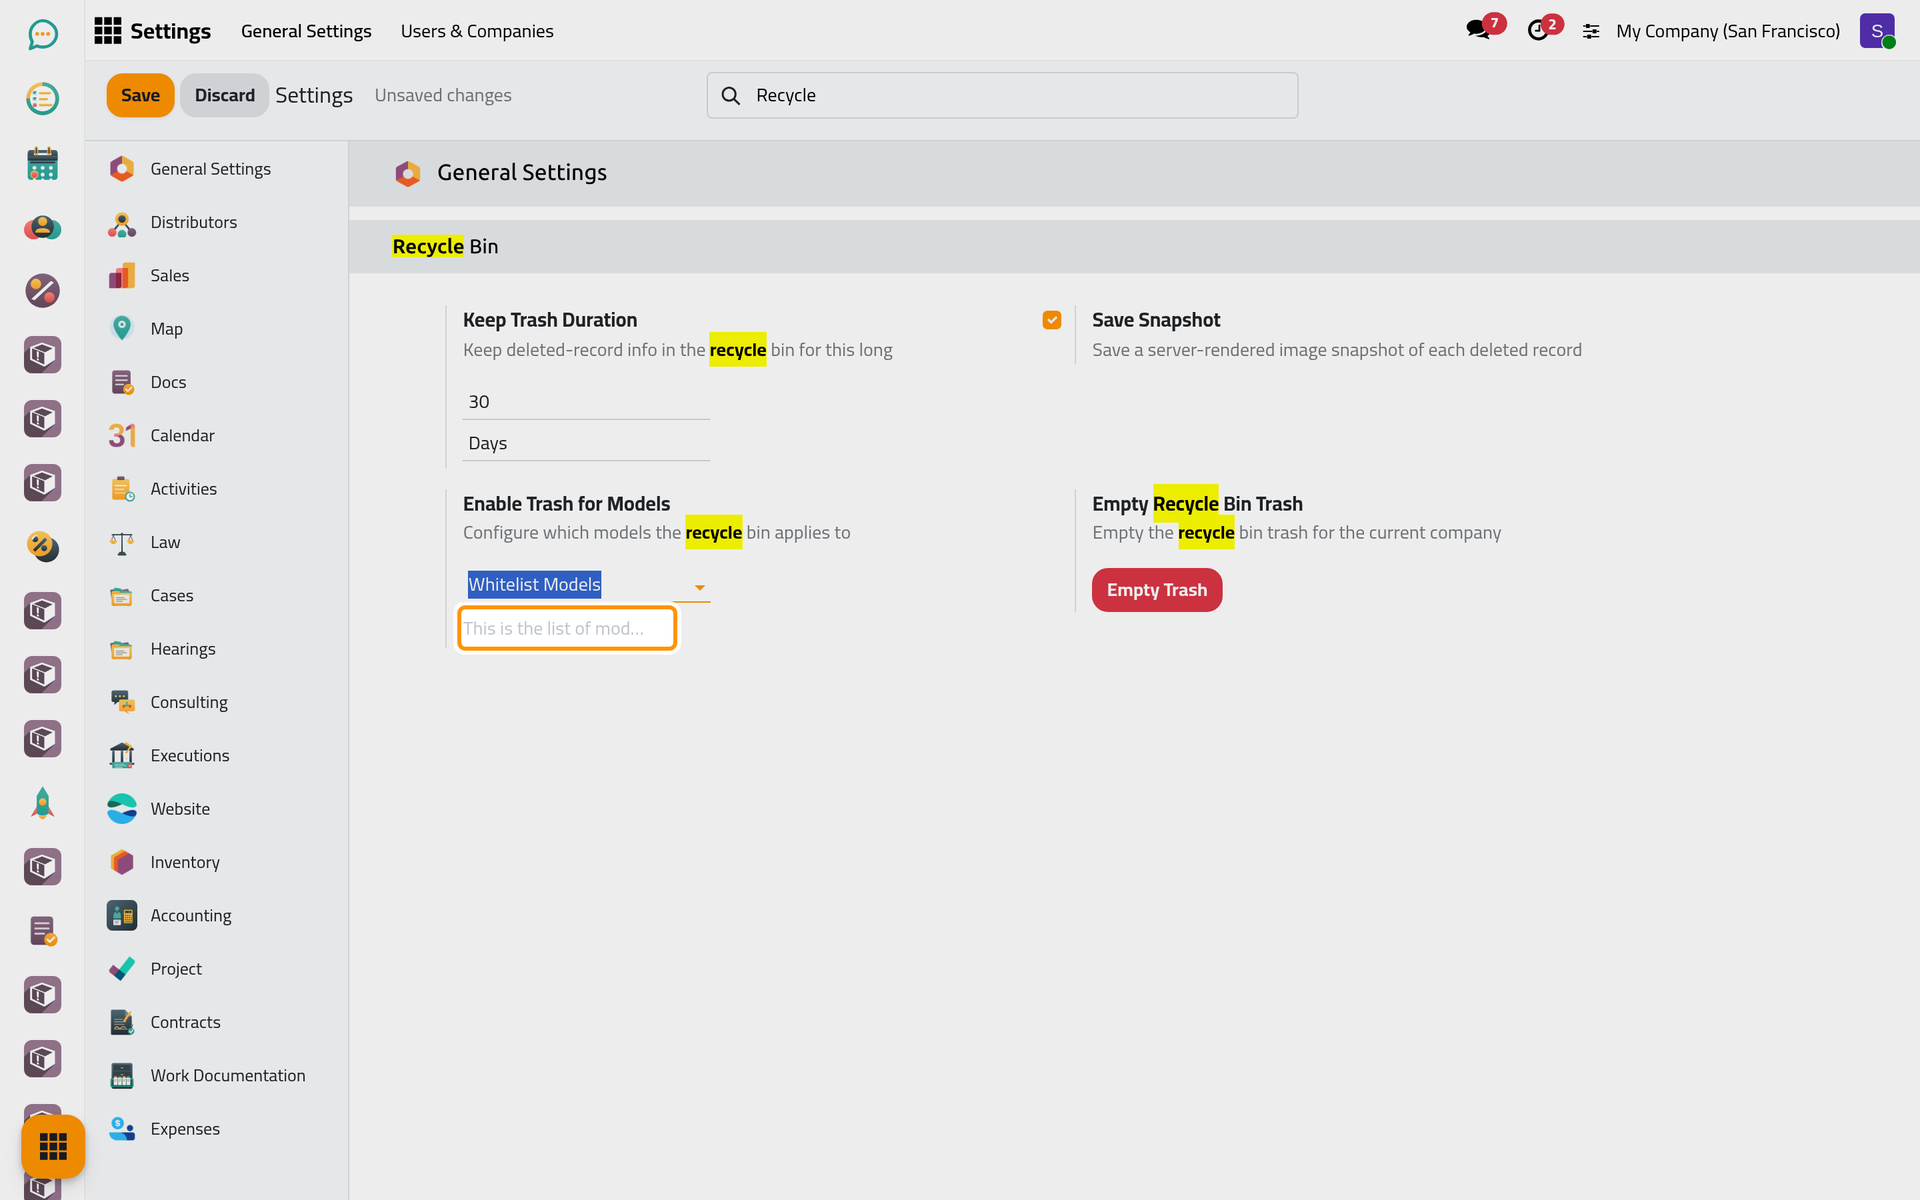Open Project settings section
The width and height of the screenshot is (1920, 1200).
(216, 969)
